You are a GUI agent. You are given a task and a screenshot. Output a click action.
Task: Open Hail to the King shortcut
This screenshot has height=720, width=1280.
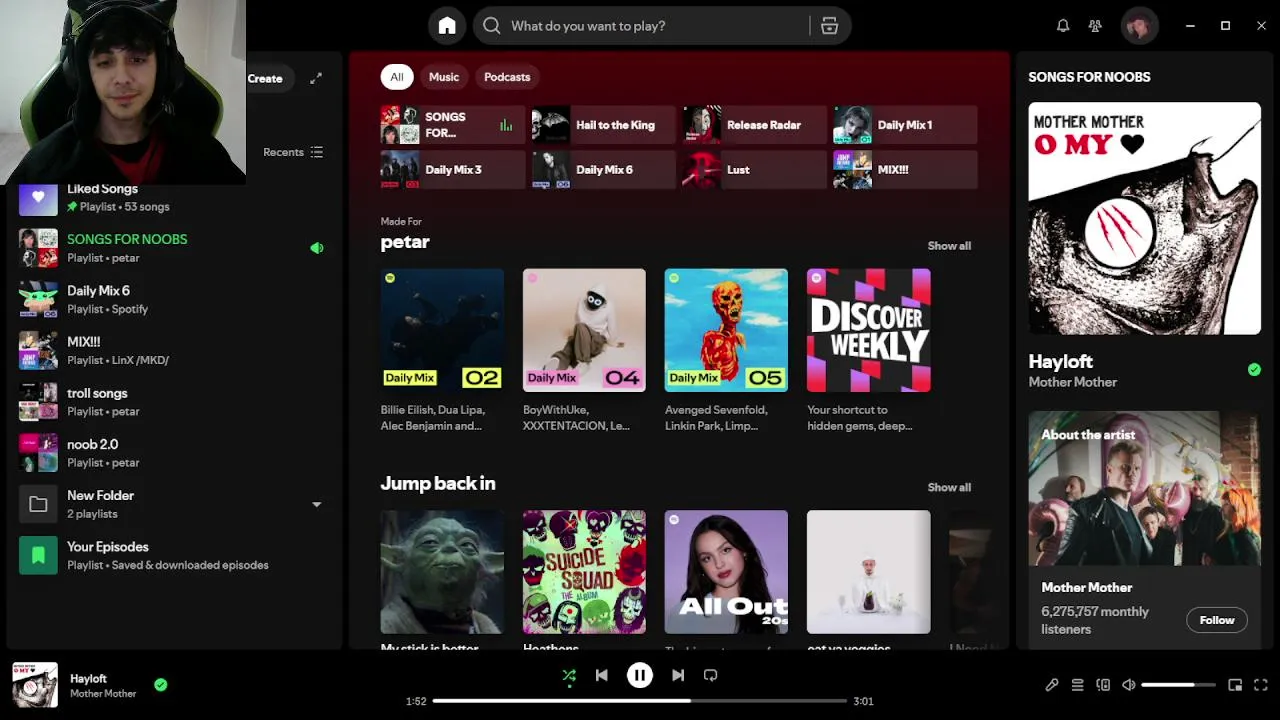coord(603,125)
